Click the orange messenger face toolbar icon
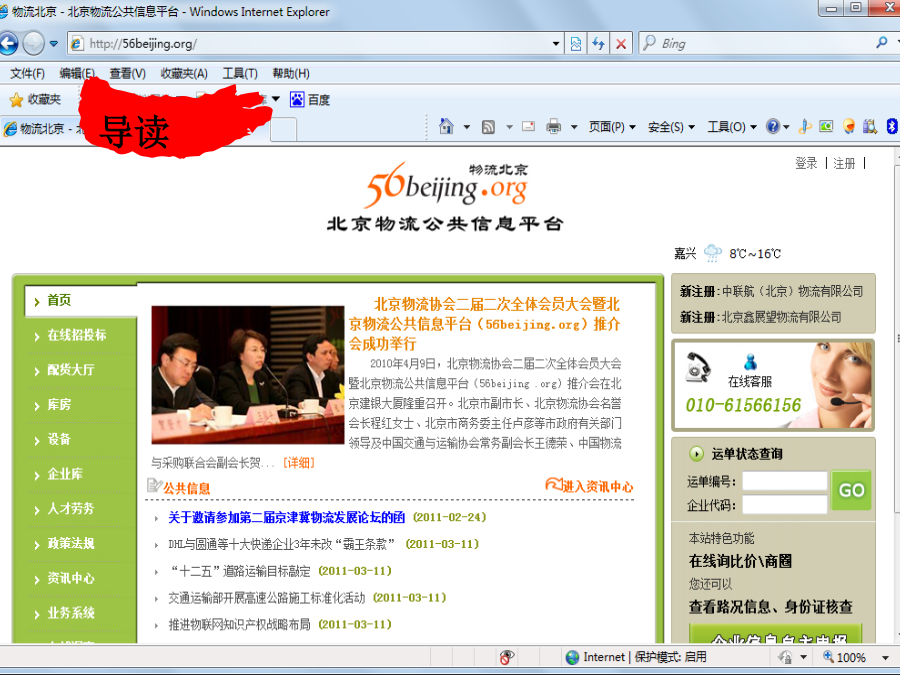The image size is (900, 675). [848, 126]
